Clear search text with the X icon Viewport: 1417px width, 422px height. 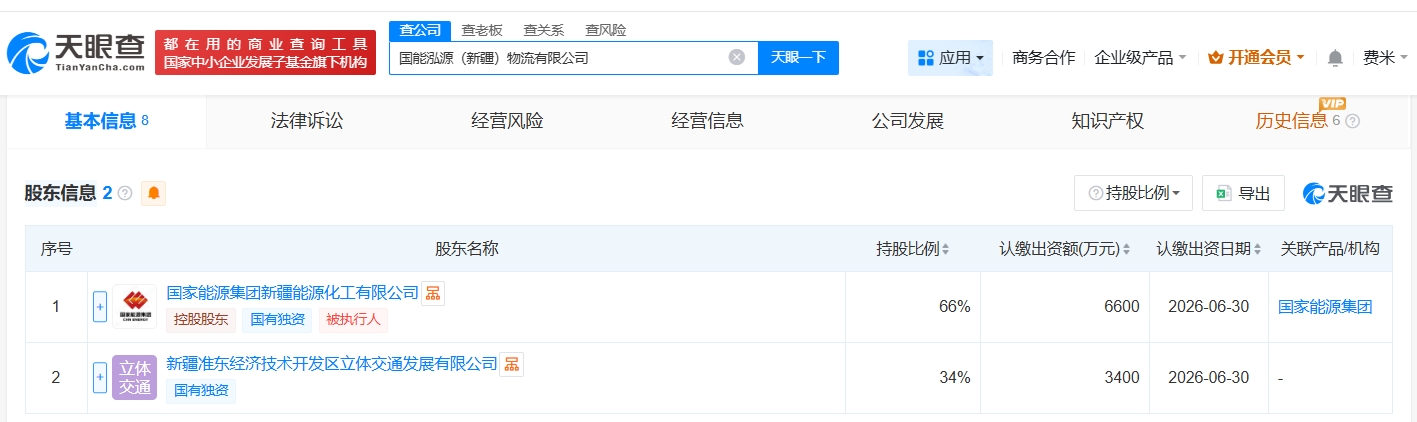pyautogui.click(x=737, y=57)
